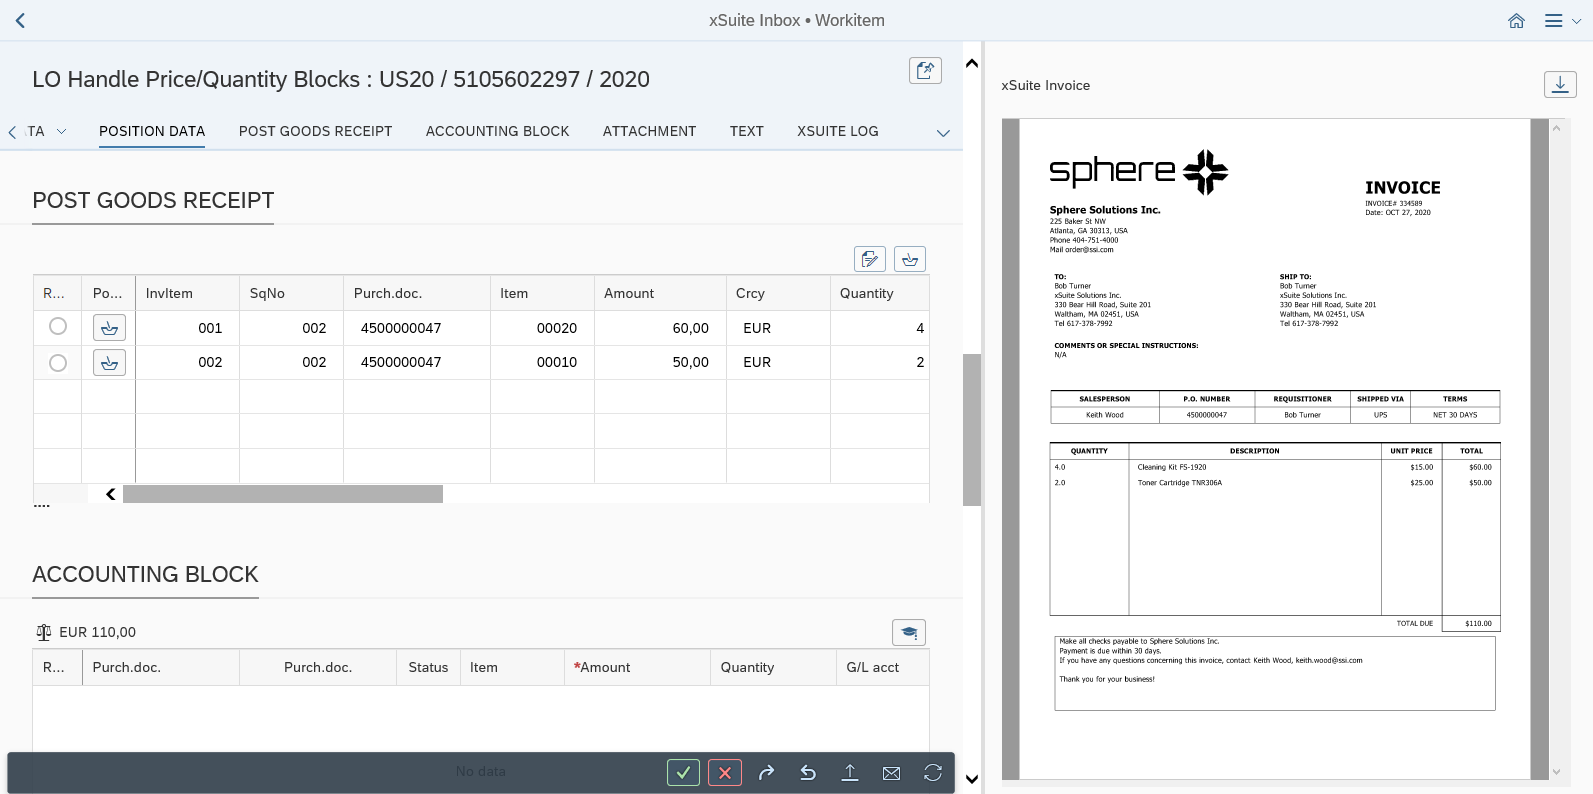The image size is (1593, 794).
Task: Click the horizontal scrollbar of goods receipt table
Action: point(283,494)
